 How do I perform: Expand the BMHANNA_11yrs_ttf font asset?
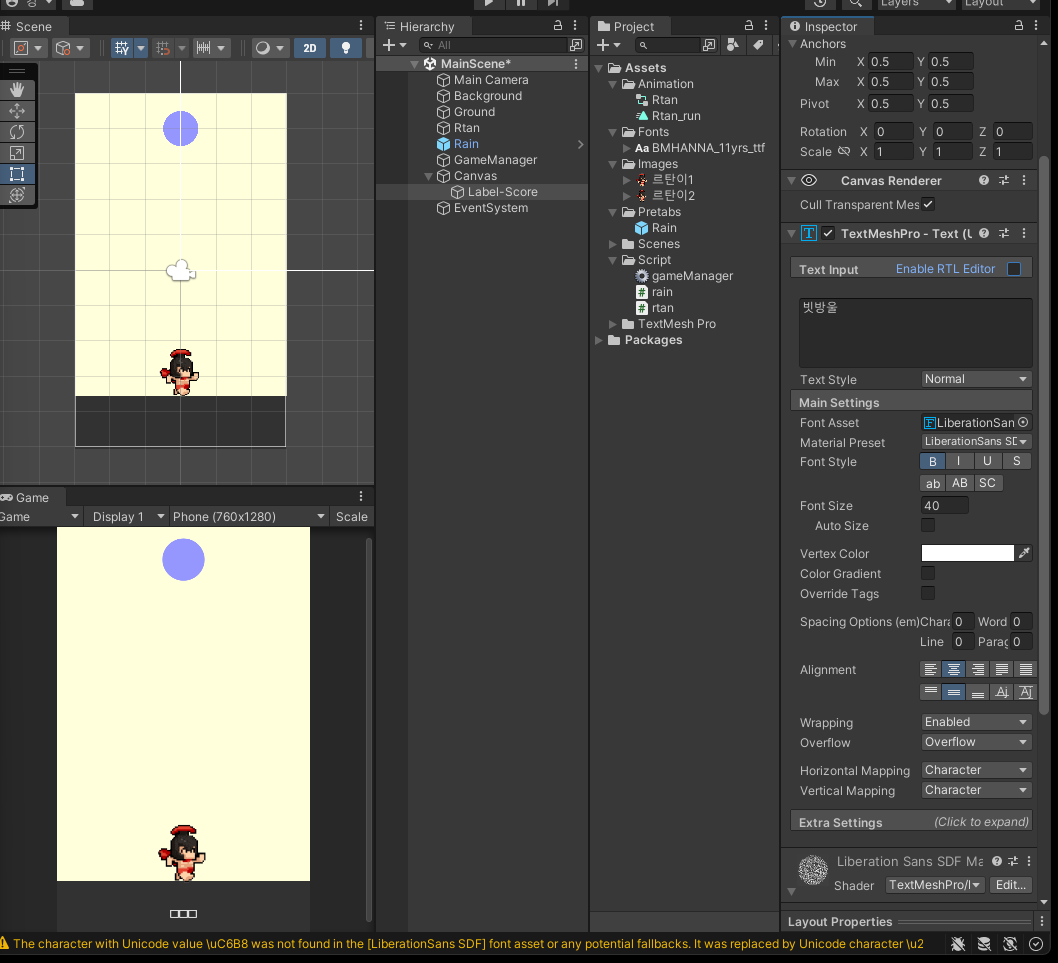tap(627, 148)
